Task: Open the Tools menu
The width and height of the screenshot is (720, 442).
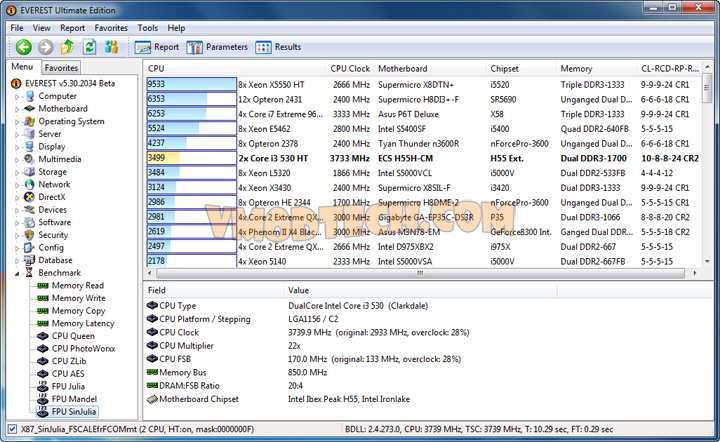Action: point(147,28)
